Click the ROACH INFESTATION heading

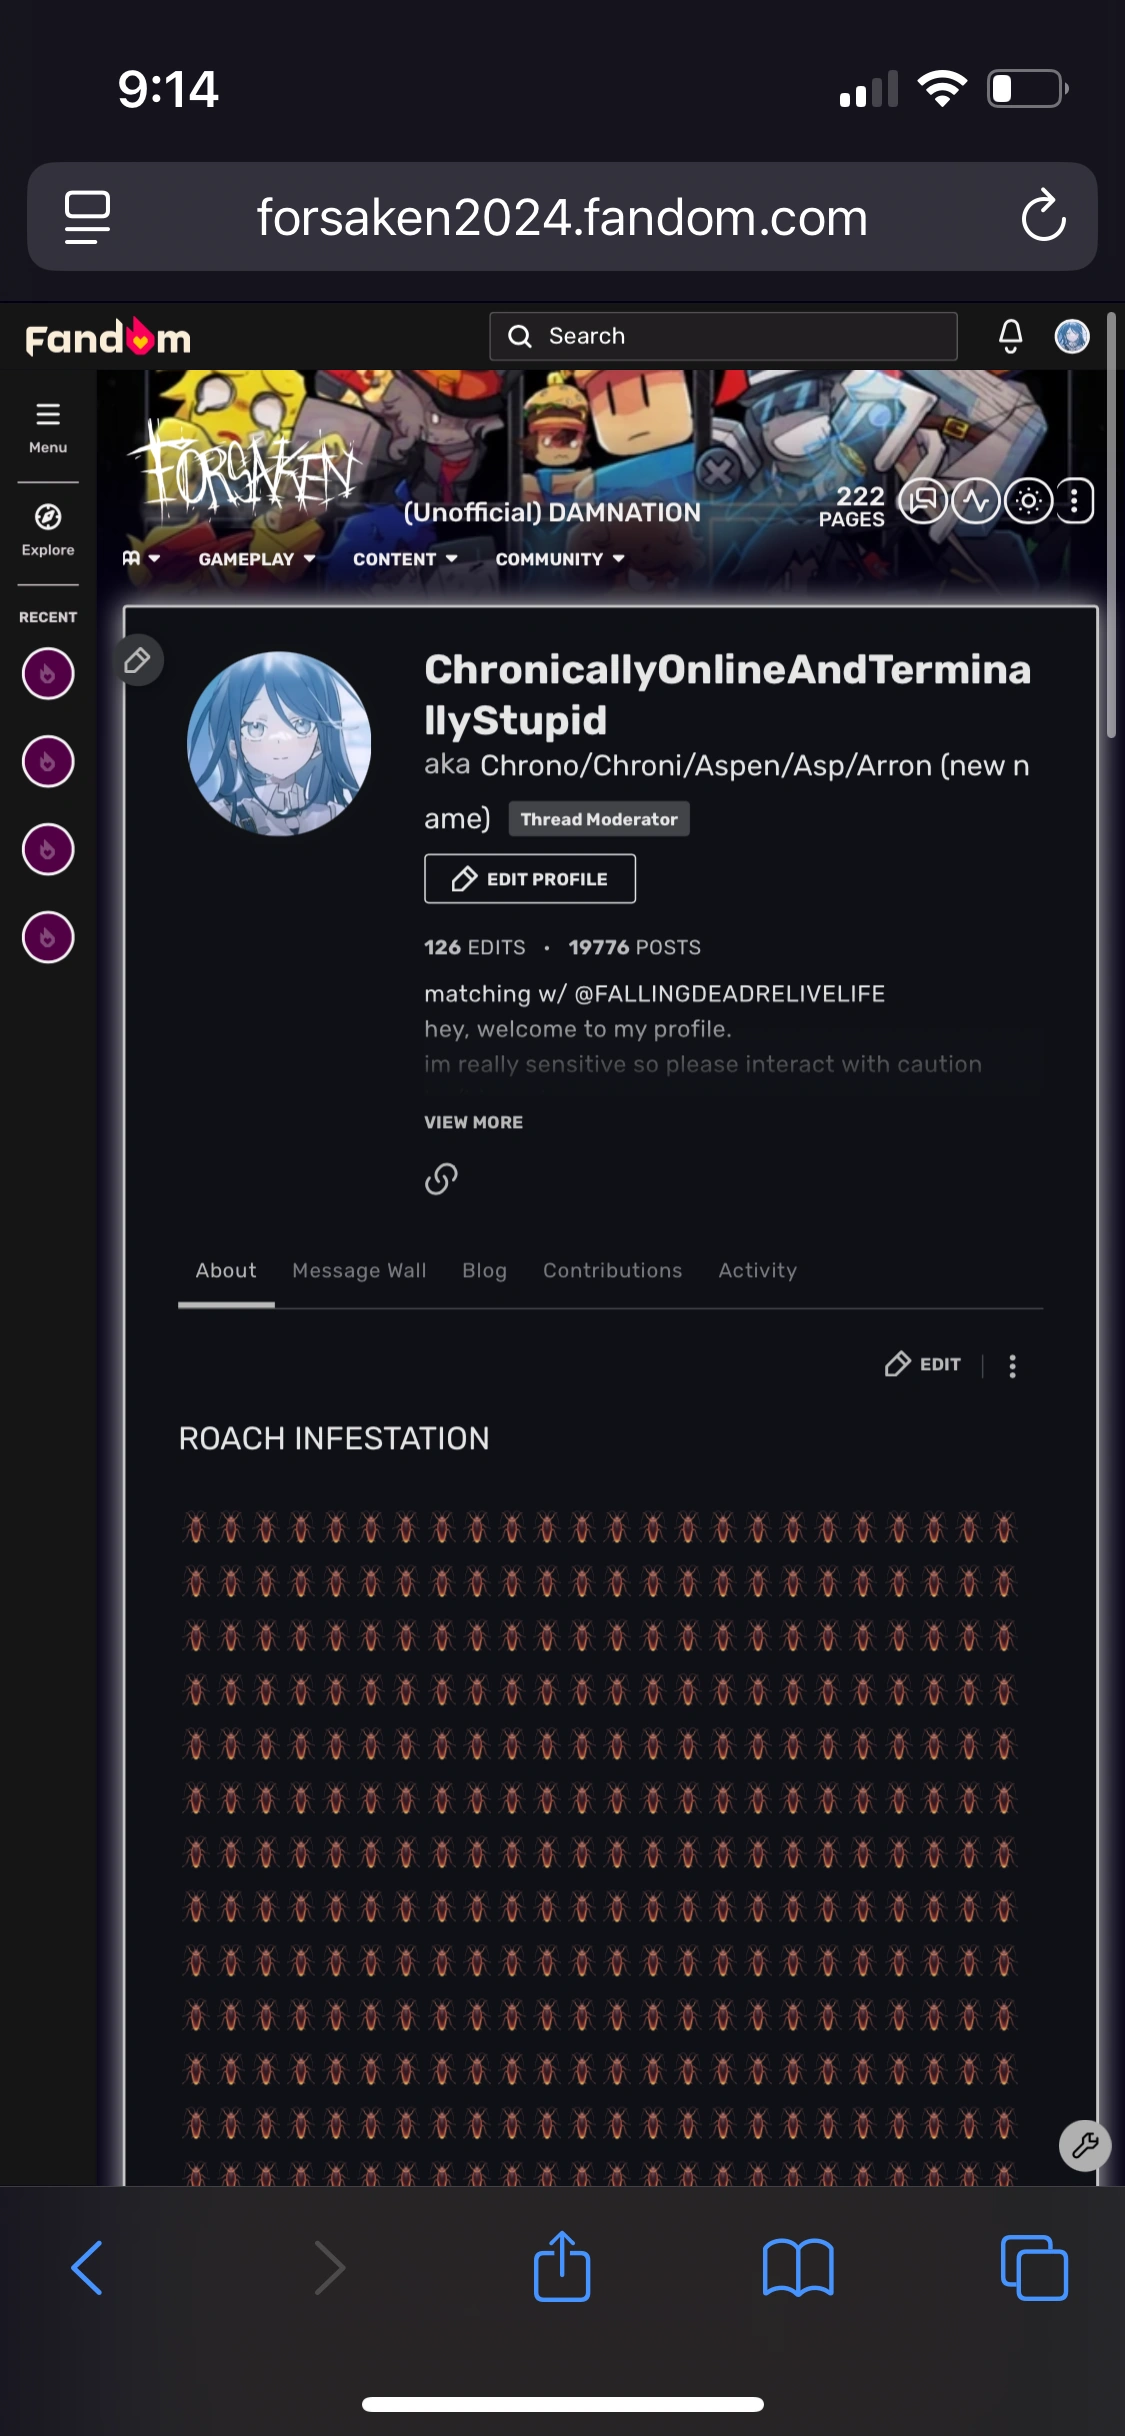(334, 1438)
